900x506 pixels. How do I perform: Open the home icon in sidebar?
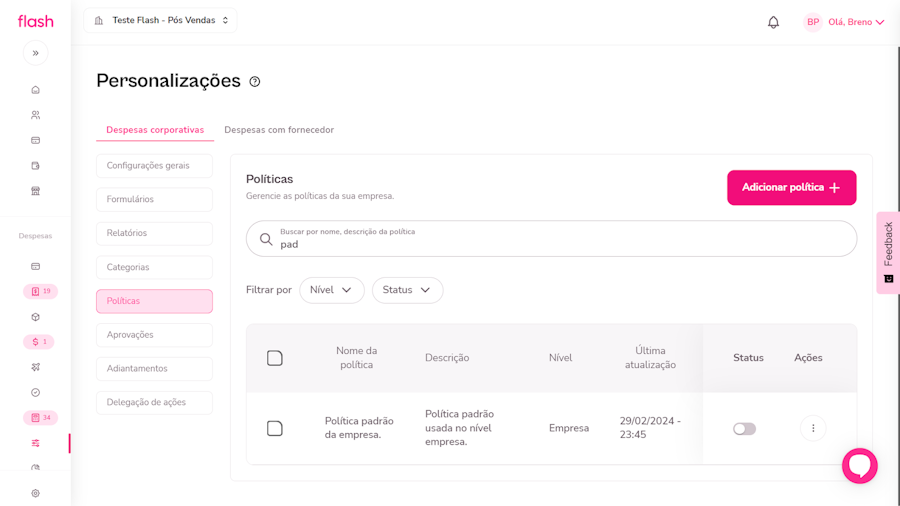click(x=35, y=90)
